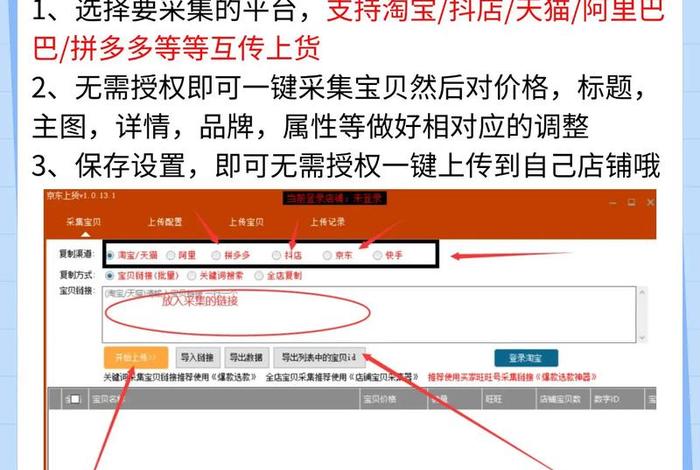This screenshot has width=700, height=470.
Task: Select the 快手 channel option
Action: (378, 255)
